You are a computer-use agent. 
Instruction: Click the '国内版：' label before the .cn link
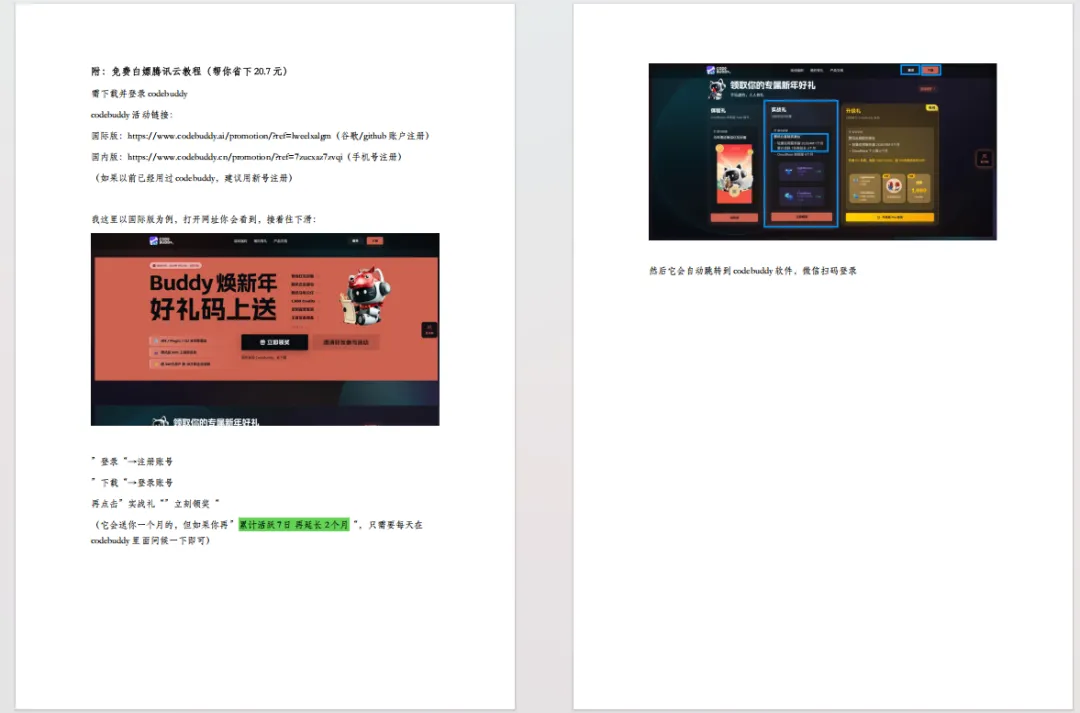[107, 156]
